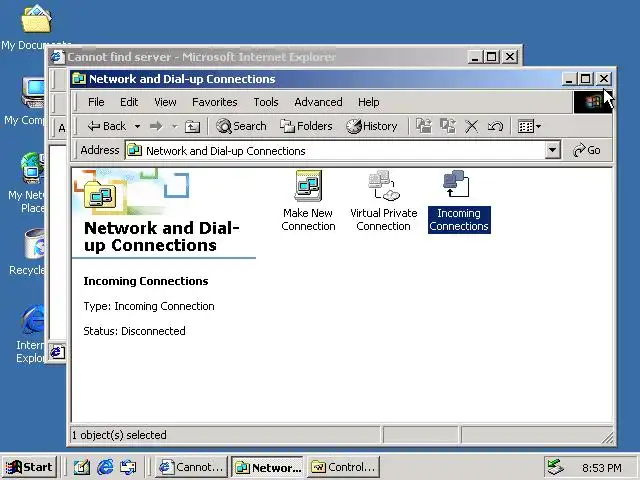This screenshot has height=480, width=640.
Task: Click the 'Status: Disconnected' text
Action: tap(134, 331)
